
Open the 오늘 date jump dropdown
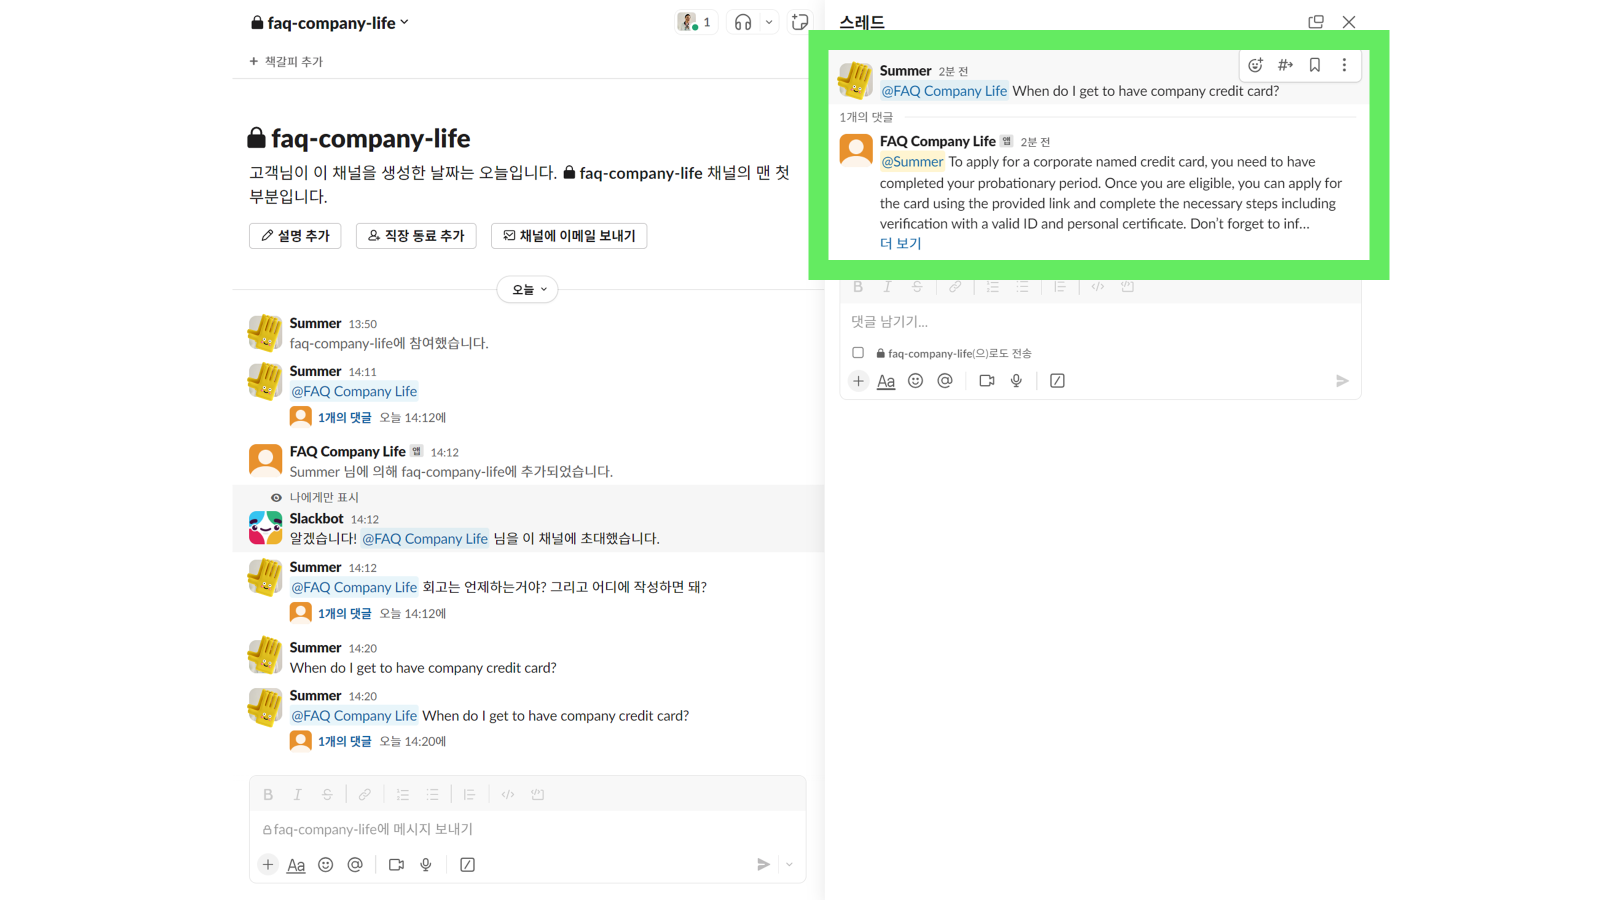coord(528,290)
